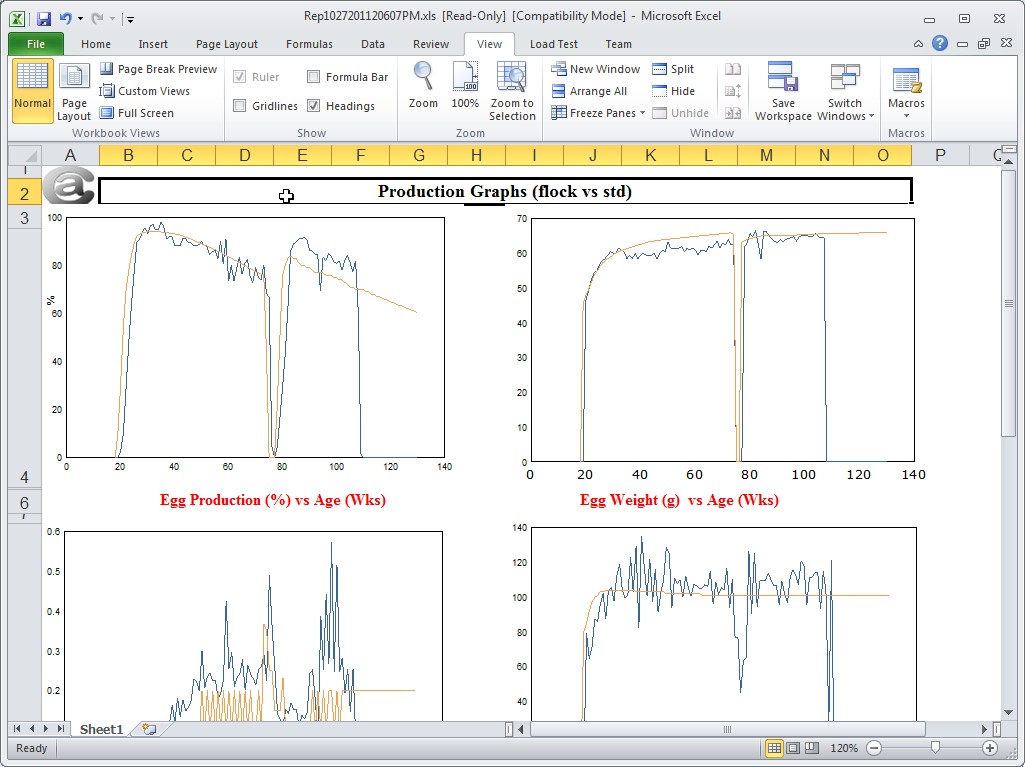Save workbook using Quick Access icon
The height and width of the screenshot is (767, 1025).
pyautogui.click(x=43, y=18)
